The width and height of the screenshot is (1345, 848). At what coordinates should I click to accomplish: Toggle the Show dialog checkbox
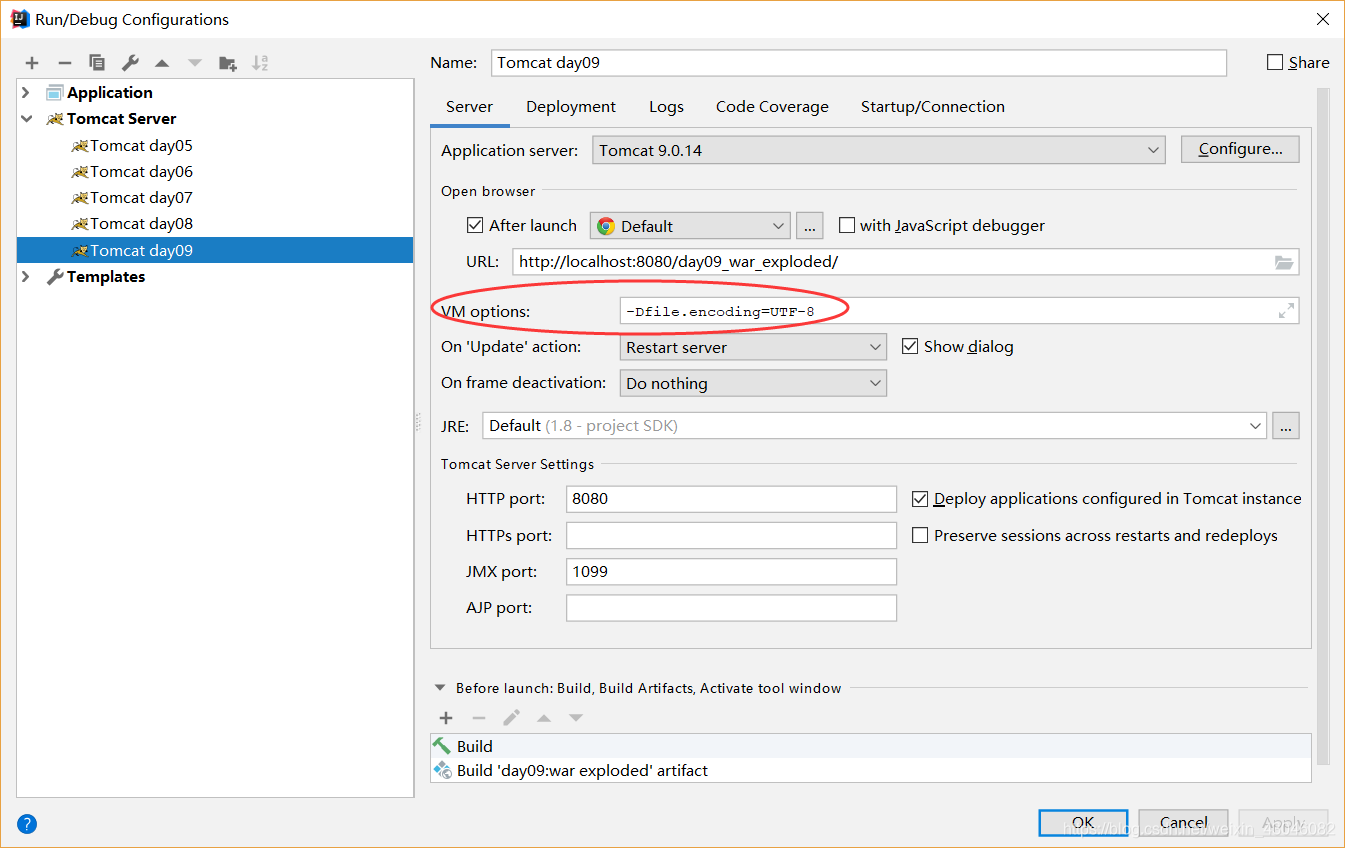point(910,346)
